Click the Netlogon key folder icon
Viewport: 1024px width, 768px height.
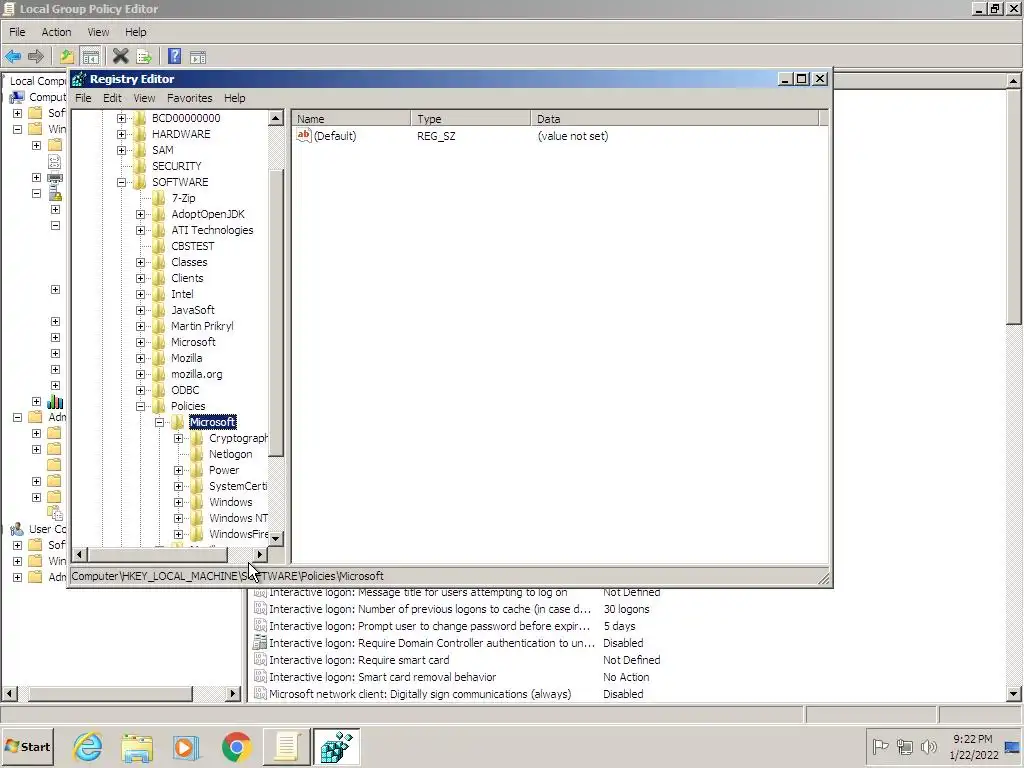[x=197, y=454]
